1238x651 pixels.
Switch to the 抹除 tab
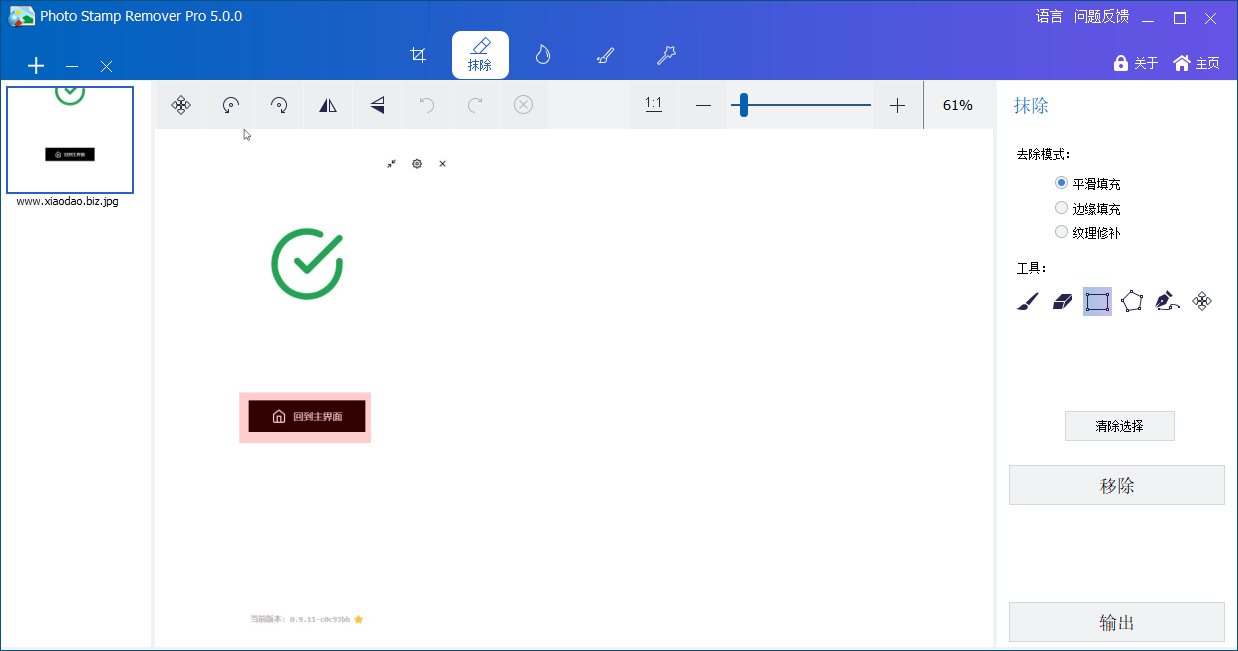click(480, 55)
